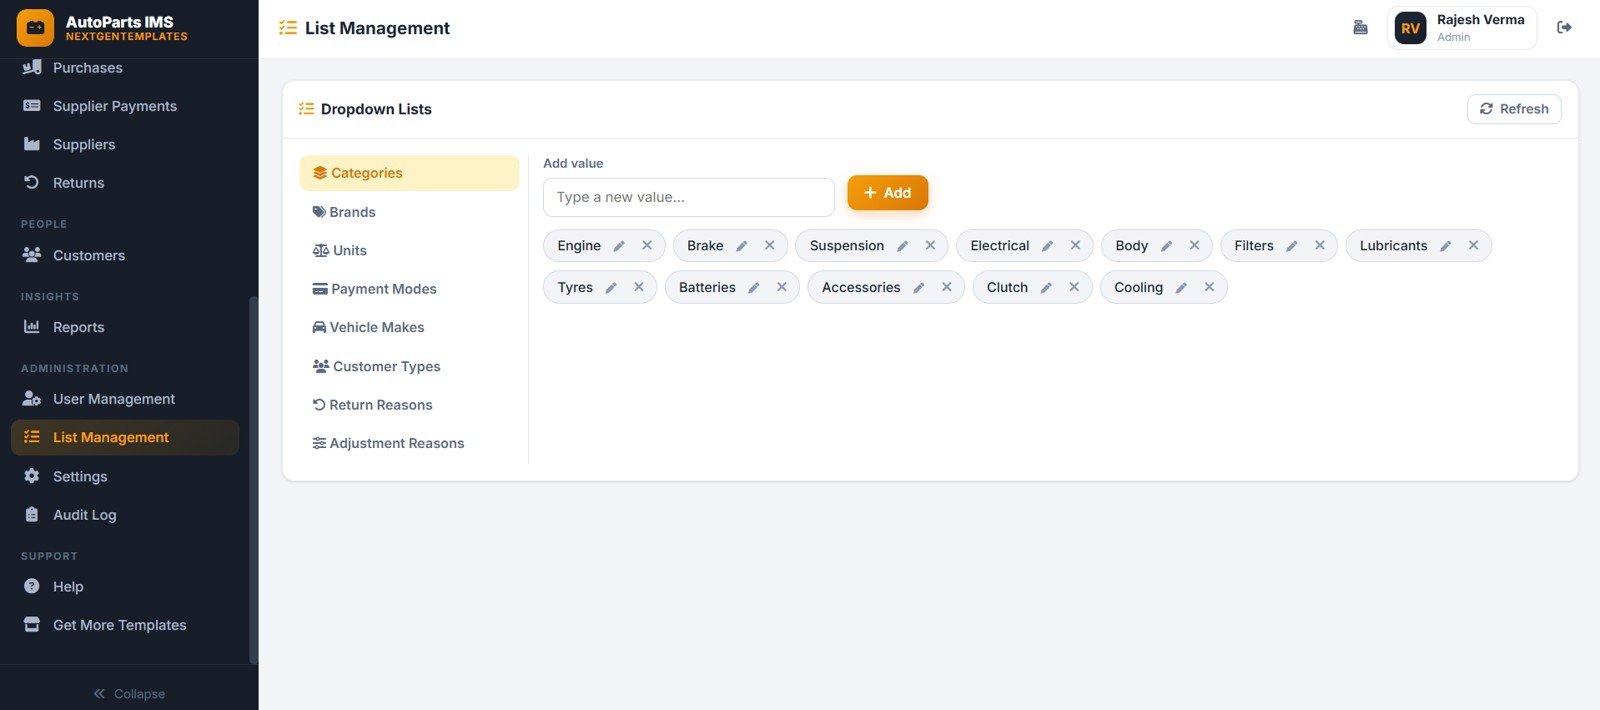Remove the Accessories category value
Viewport: 1600px width, 710px height.
pos(947,288)
